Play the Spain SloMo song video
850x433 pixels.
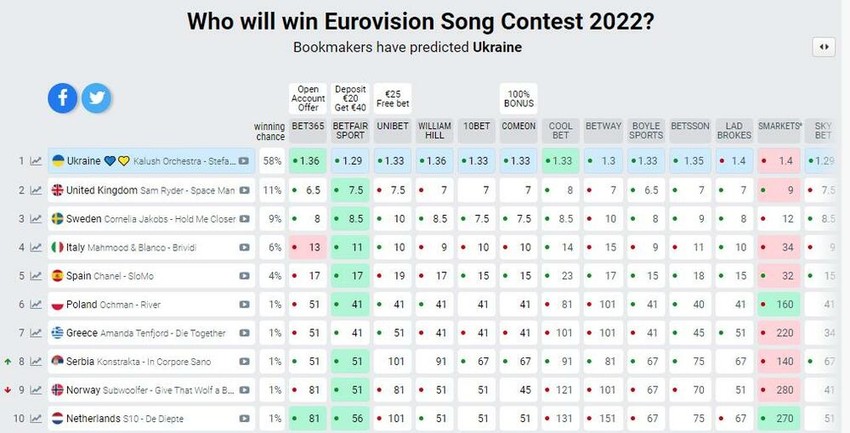tap(244, 276)
